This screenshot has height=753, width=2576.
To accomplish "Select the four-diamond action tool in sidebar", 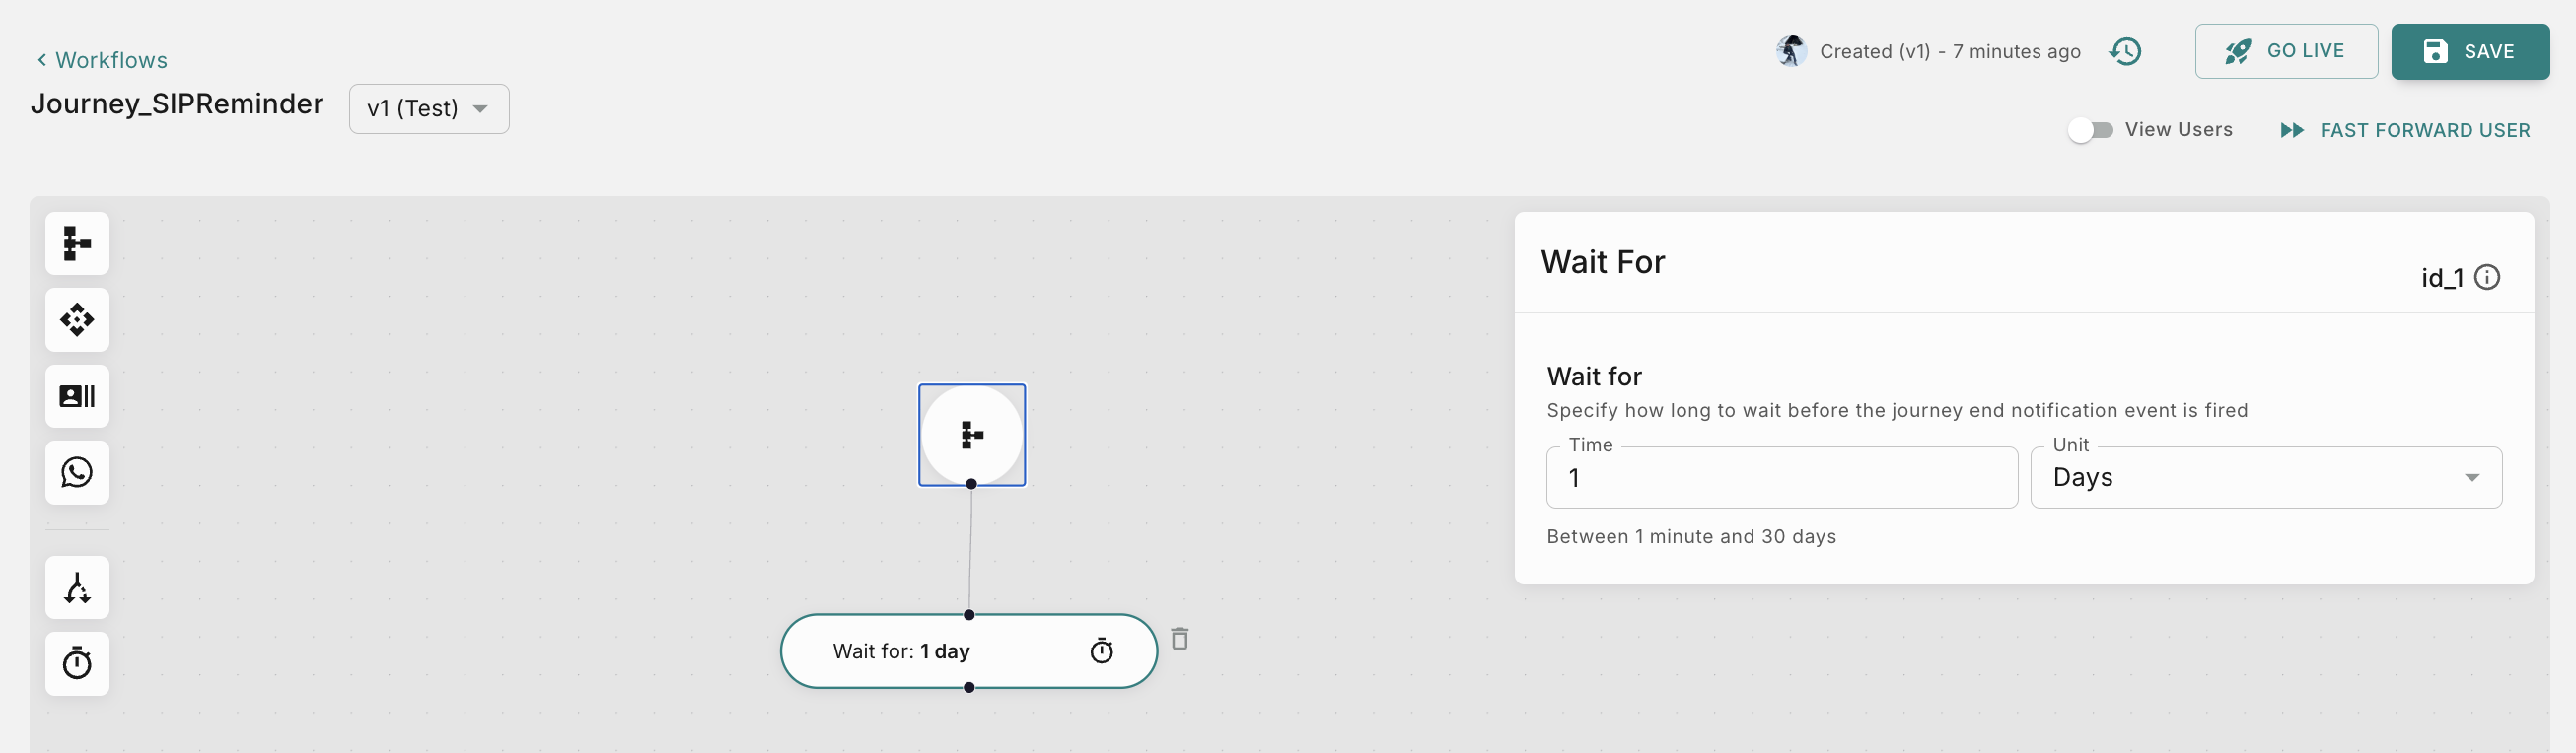I will click(77, 320).
